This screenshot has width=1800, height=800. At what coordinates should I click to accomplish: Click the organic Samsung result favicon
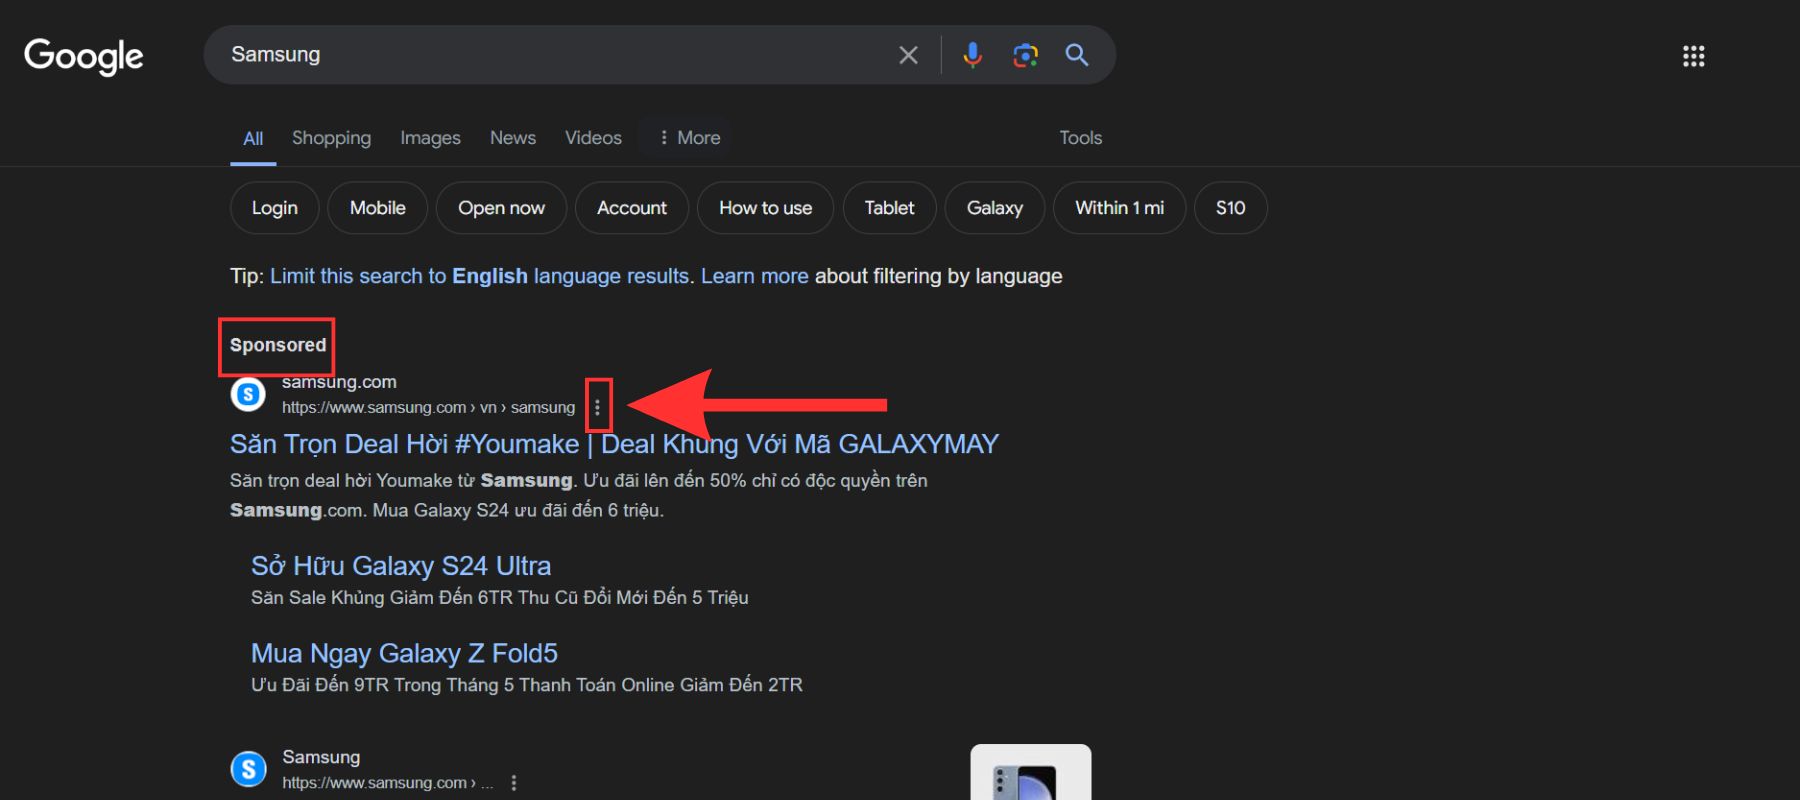pos(248,769)
